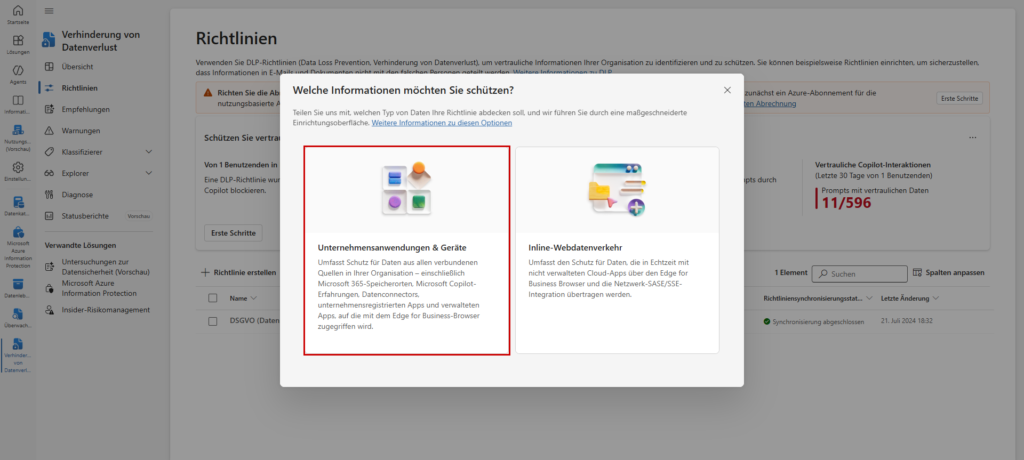Expand the Klassifizierer section chevron
This screenshot has height=460, width=1024.
[149, 151]
